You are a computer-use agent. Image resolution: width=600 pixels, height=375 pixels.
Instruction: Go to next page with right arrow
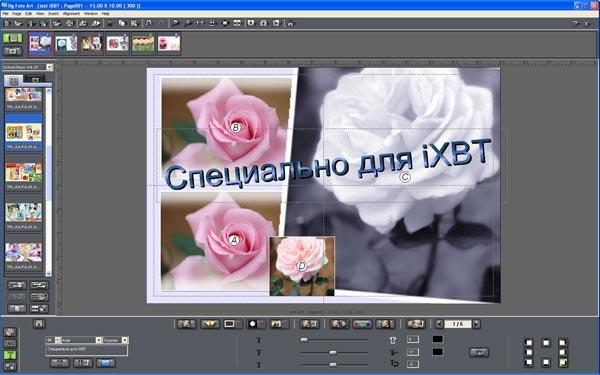coord(476,324)
